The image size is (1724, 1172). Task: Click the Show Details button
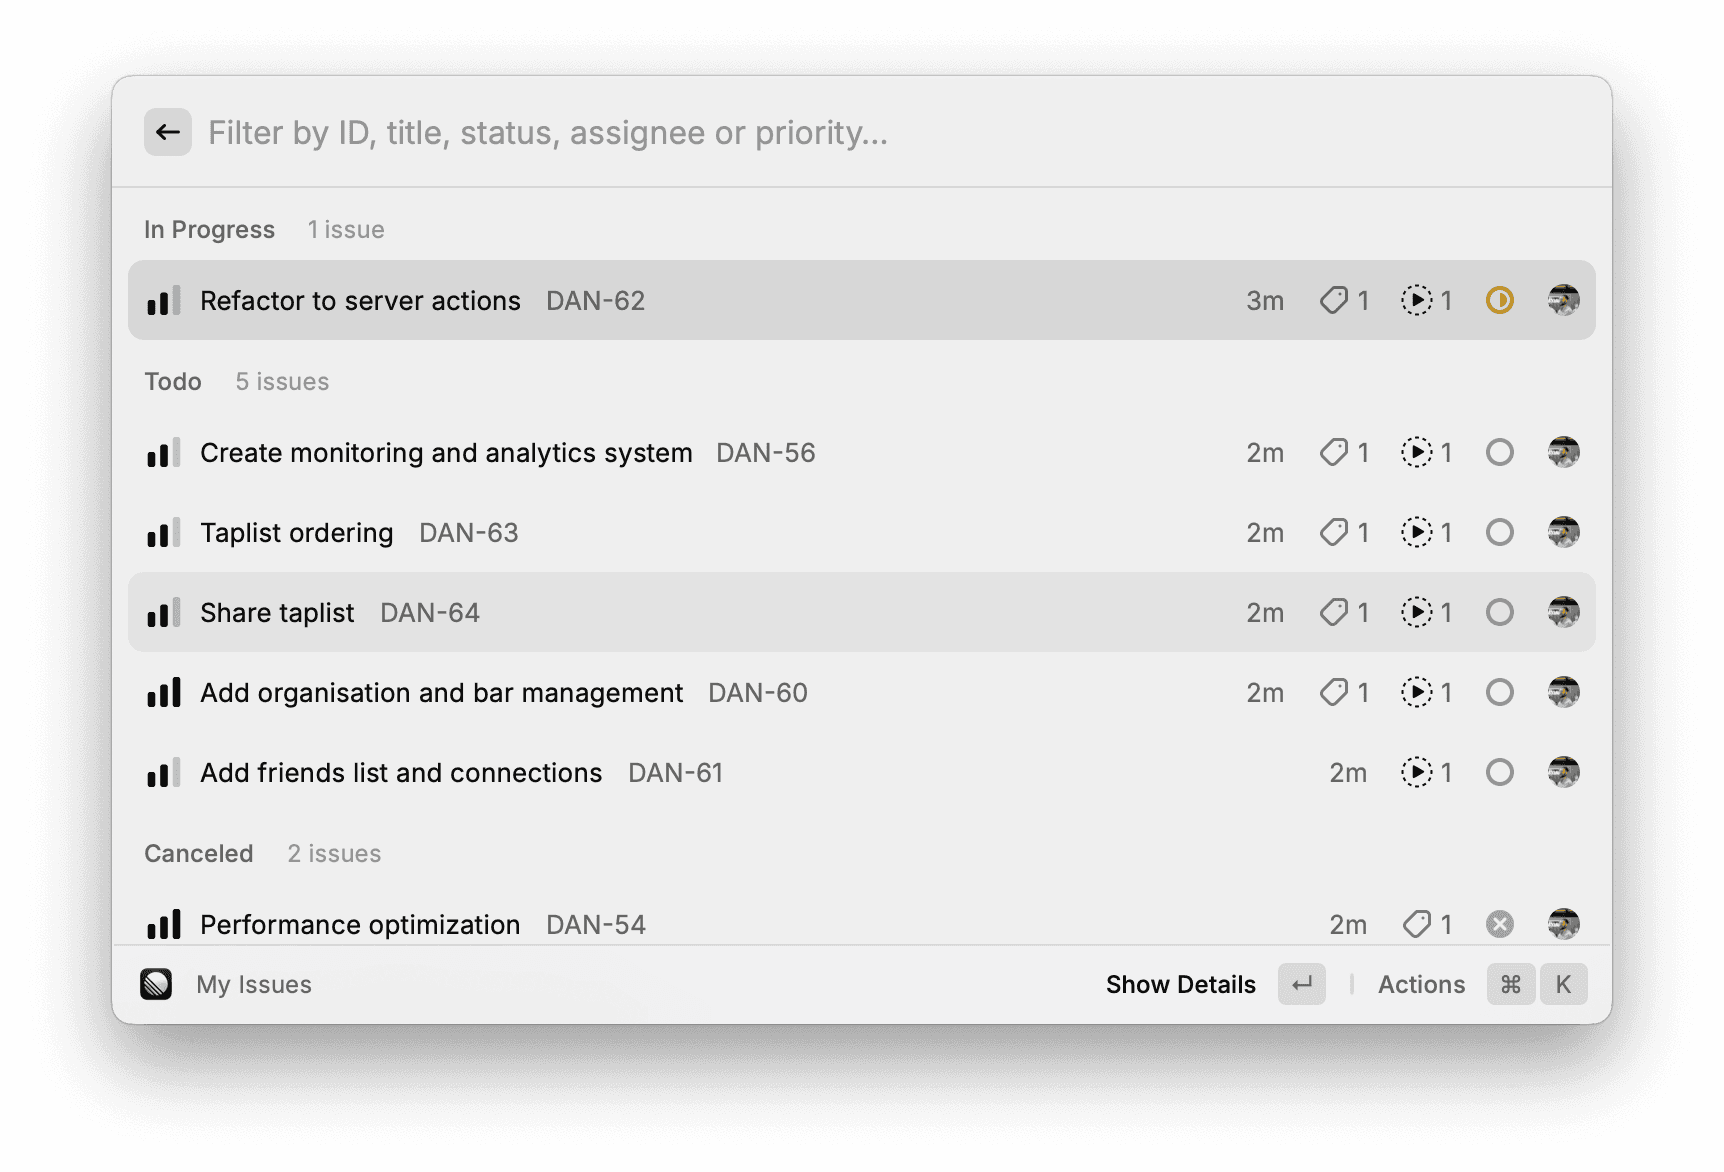pos(1181,984)
